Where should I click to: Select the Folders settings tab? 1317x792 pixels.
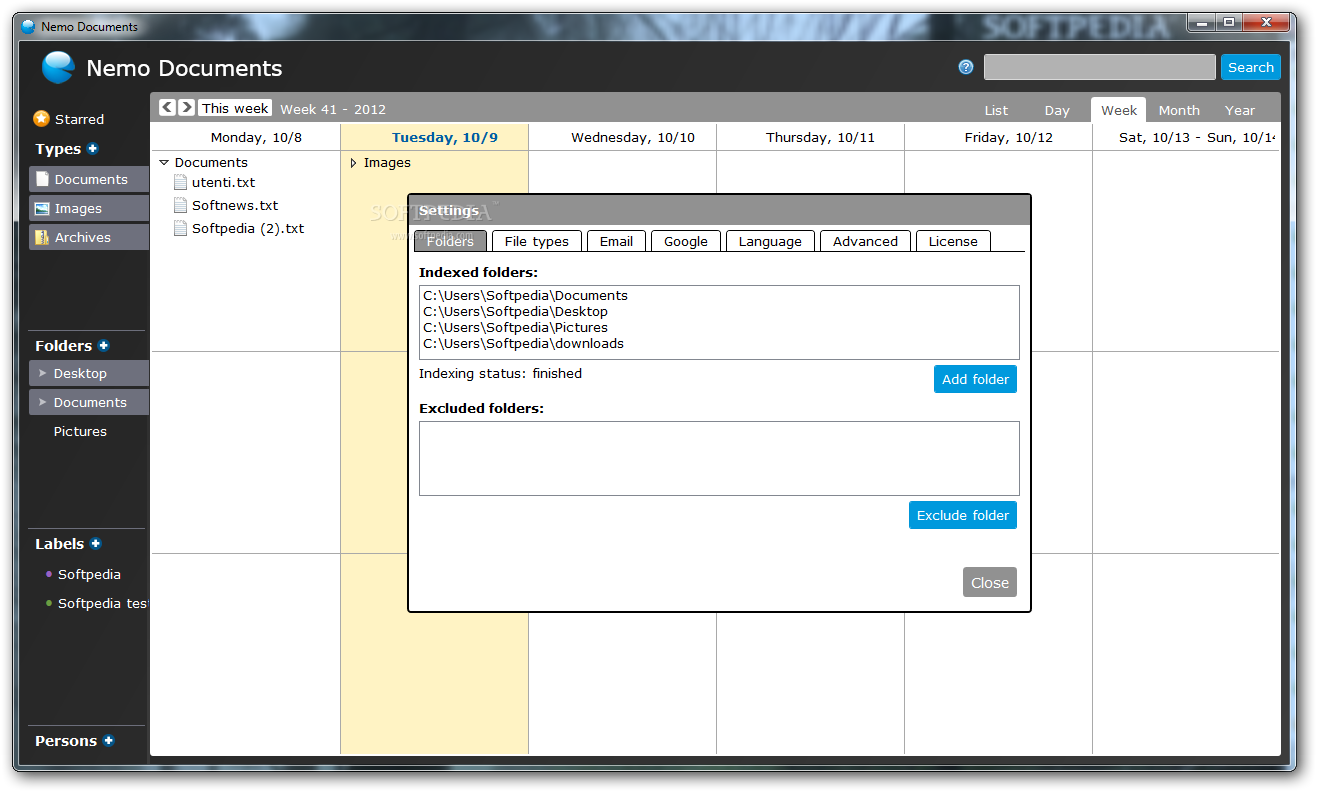pos(450,241)
